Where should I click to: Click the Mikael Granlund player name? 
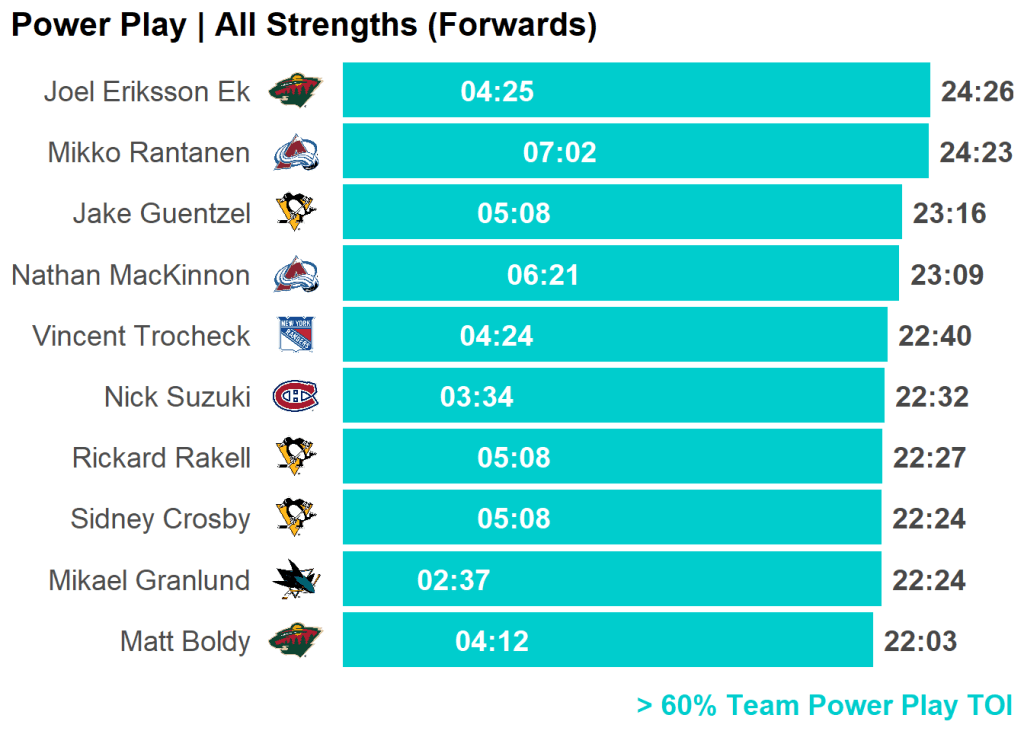[149, 580]
